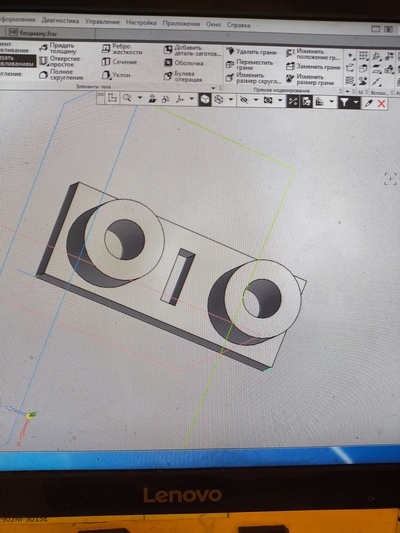The image size is (400, 533).
Task: Open the Справка menu
Action: [x=238, y=25]
